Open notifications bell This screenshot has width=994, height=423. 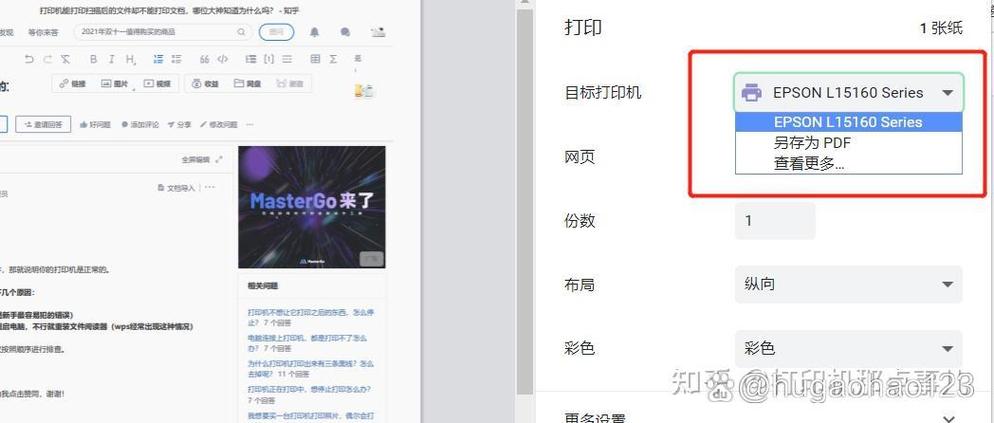tap(314, 32)
